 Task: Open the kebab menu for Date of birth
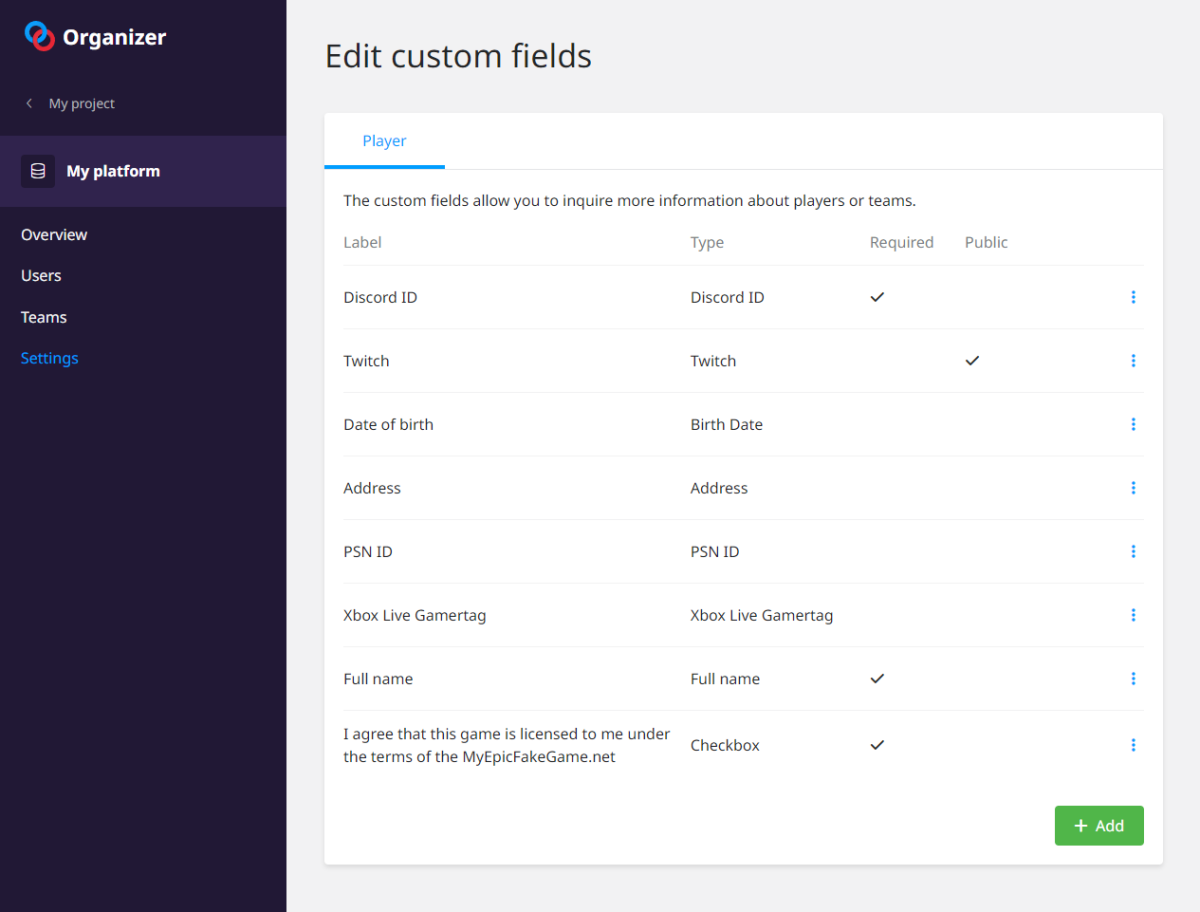(1133, 424)
